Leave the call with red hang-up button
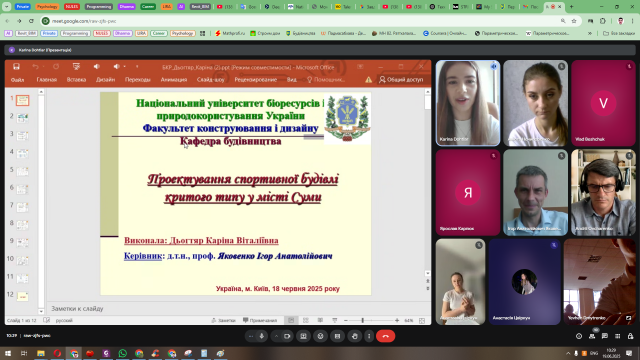This screenshot has width=640, height=360. click(385, 336)
